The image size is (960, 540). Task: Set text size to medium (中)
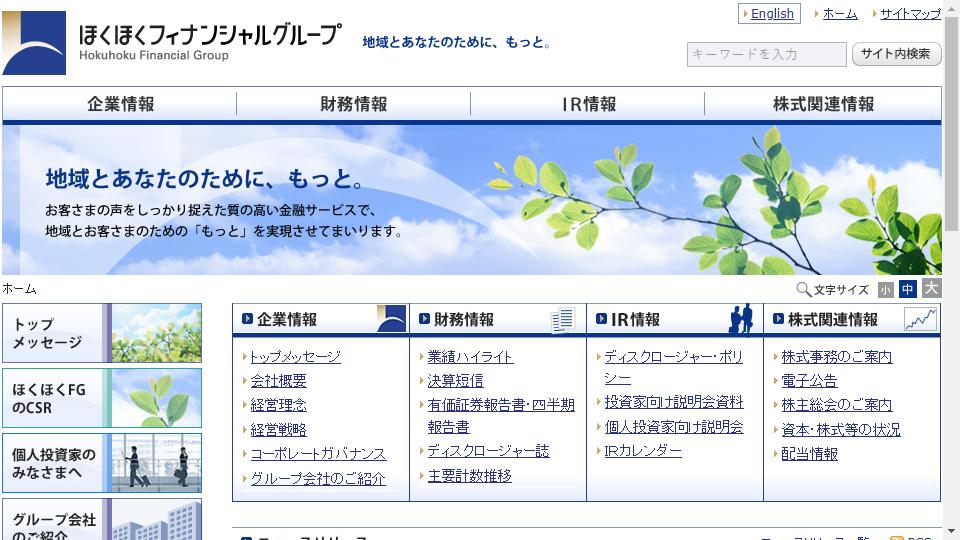click(x=908, y=289)
